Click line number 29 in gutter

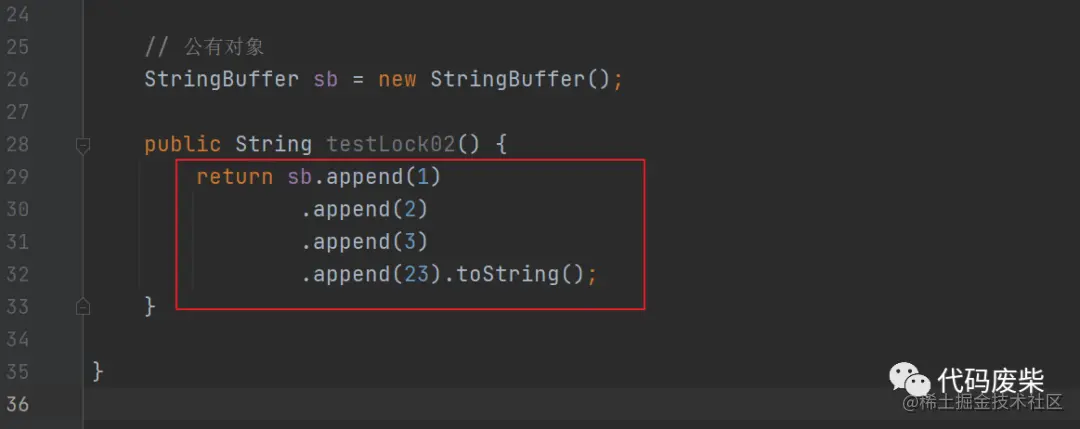17,178
